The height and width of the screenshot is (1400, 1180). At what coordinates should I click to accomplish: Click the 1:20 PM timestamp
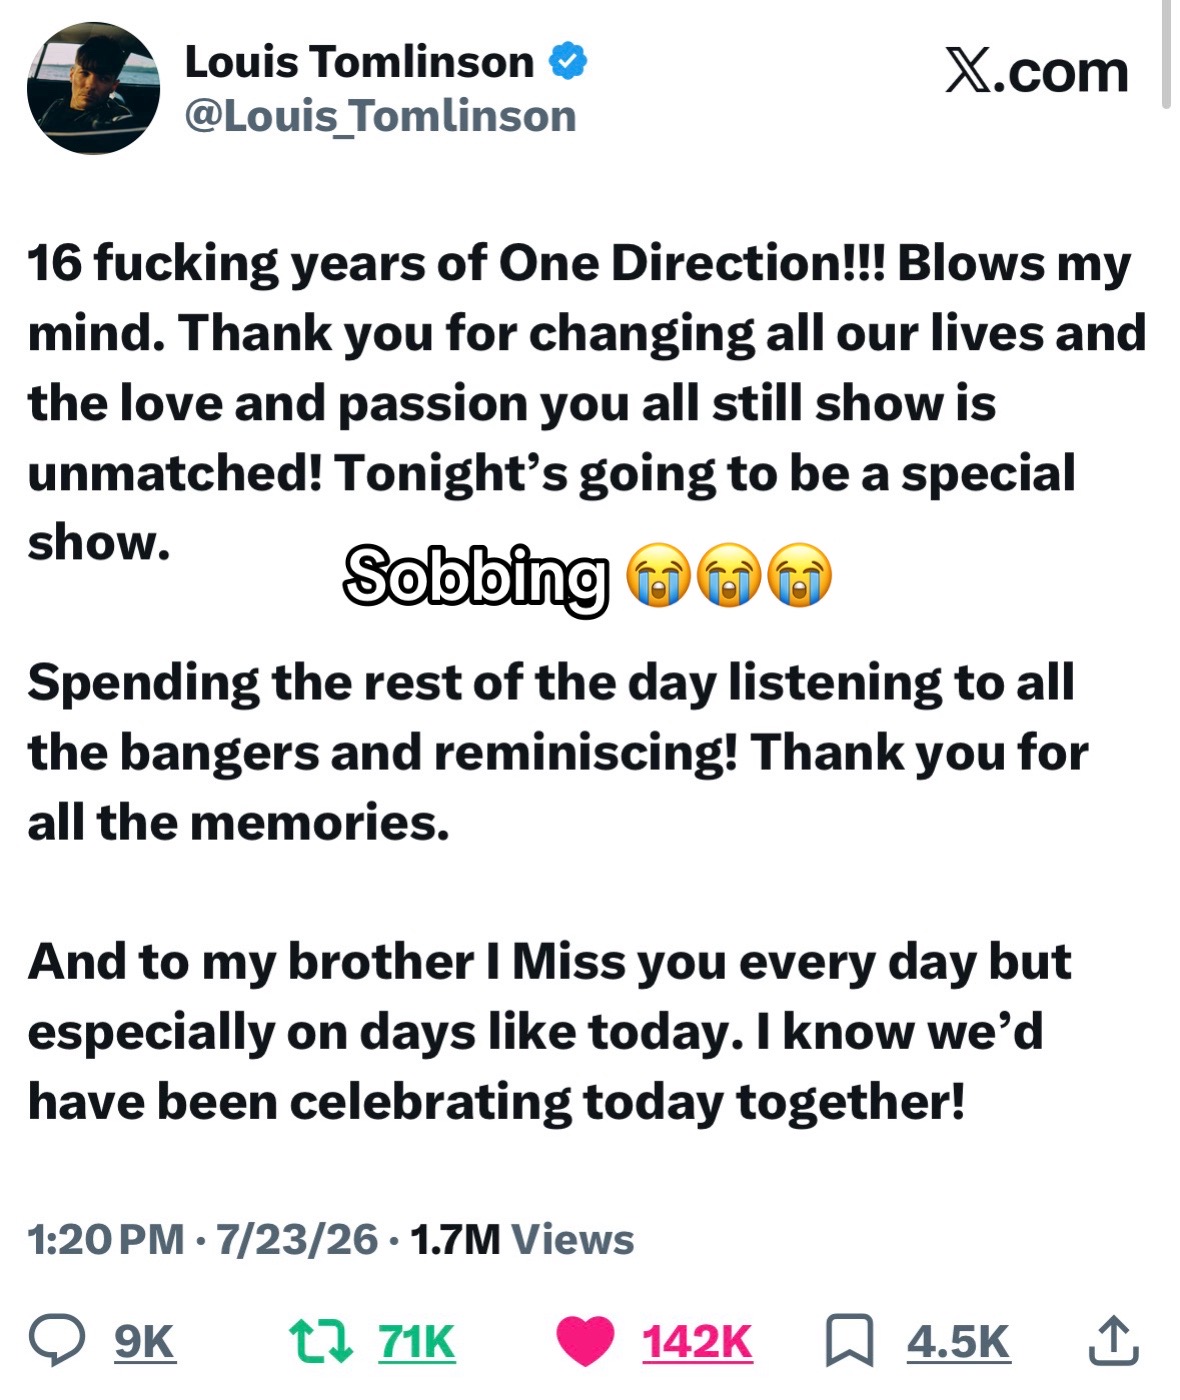pyautogui.click(x=106, y=1240)
